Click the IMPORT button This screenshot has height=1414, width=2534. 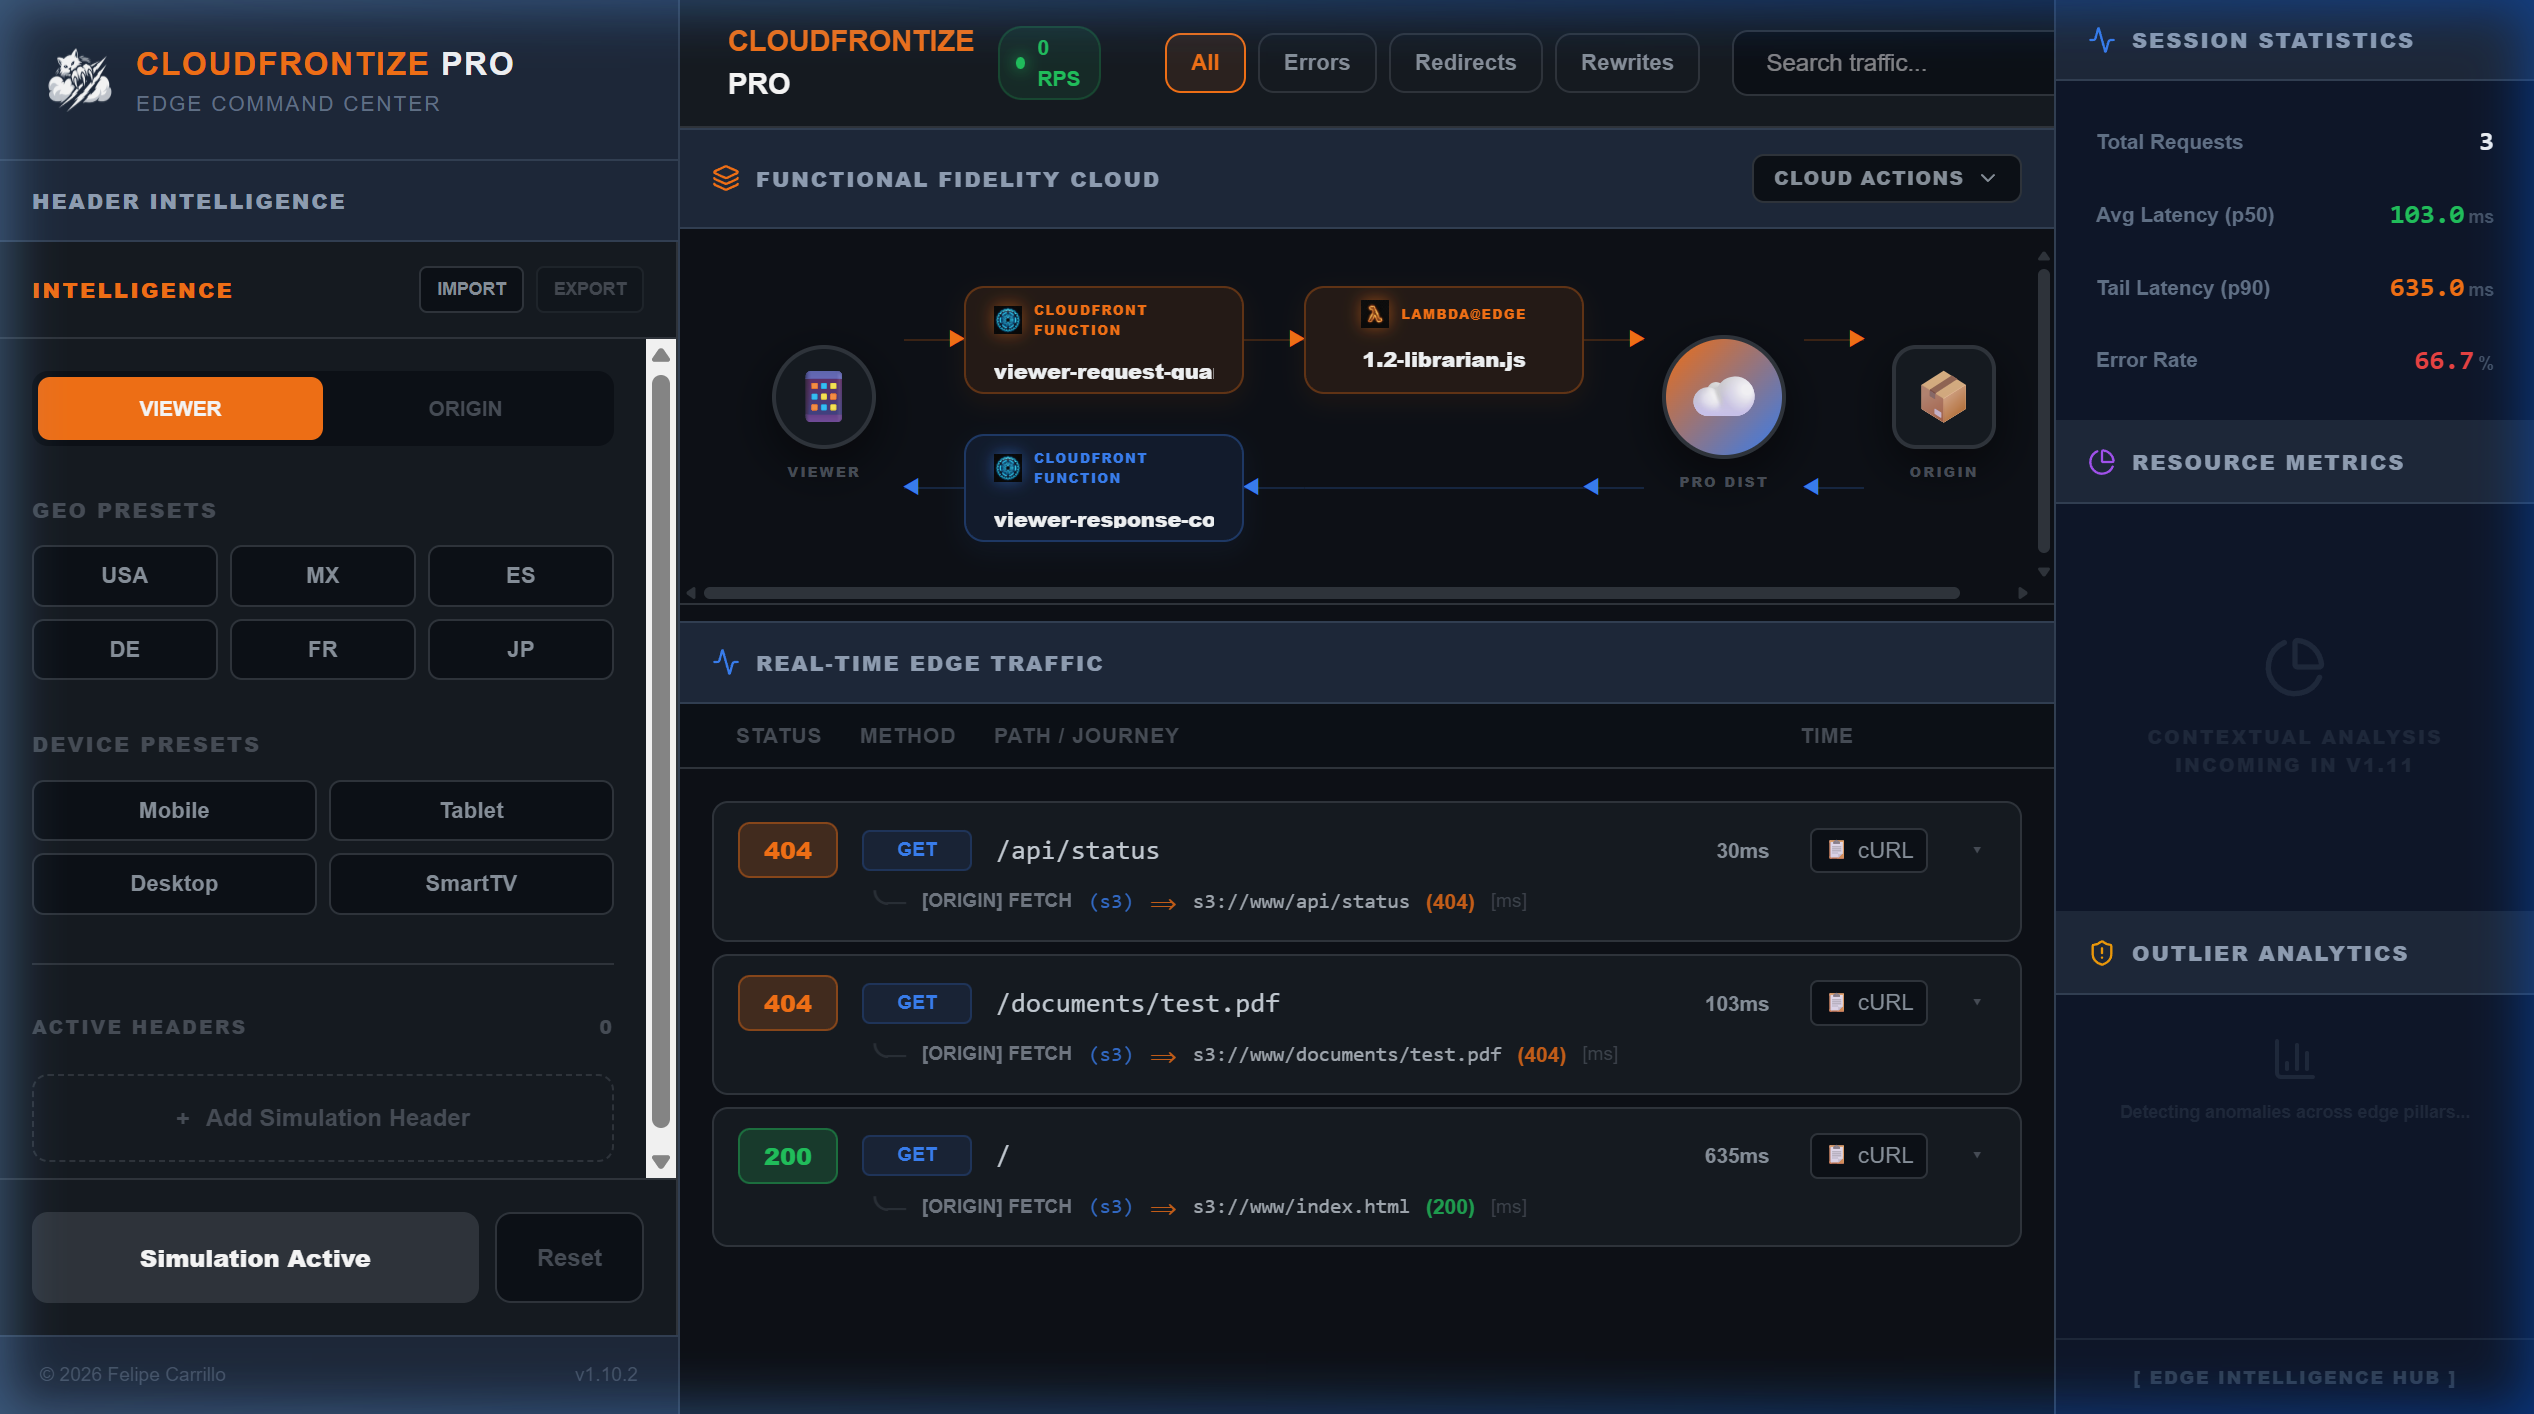[471, 289]
